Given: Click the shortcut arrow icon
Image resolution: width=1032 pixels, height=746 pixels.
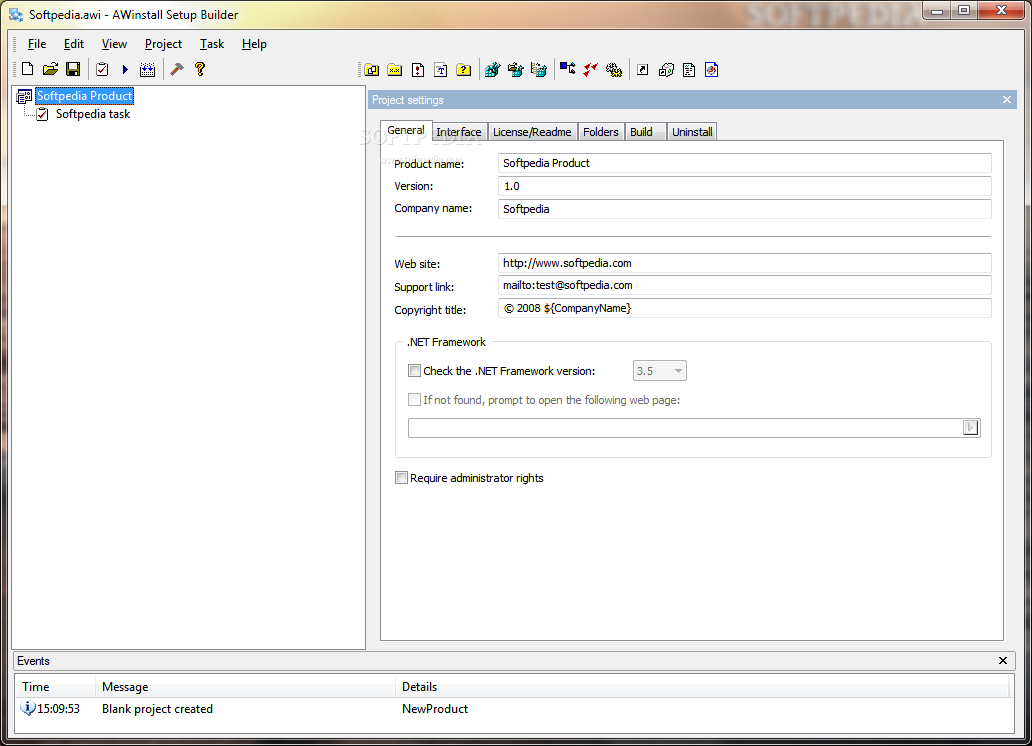Looking at the screenshot, I should point(642,70).
